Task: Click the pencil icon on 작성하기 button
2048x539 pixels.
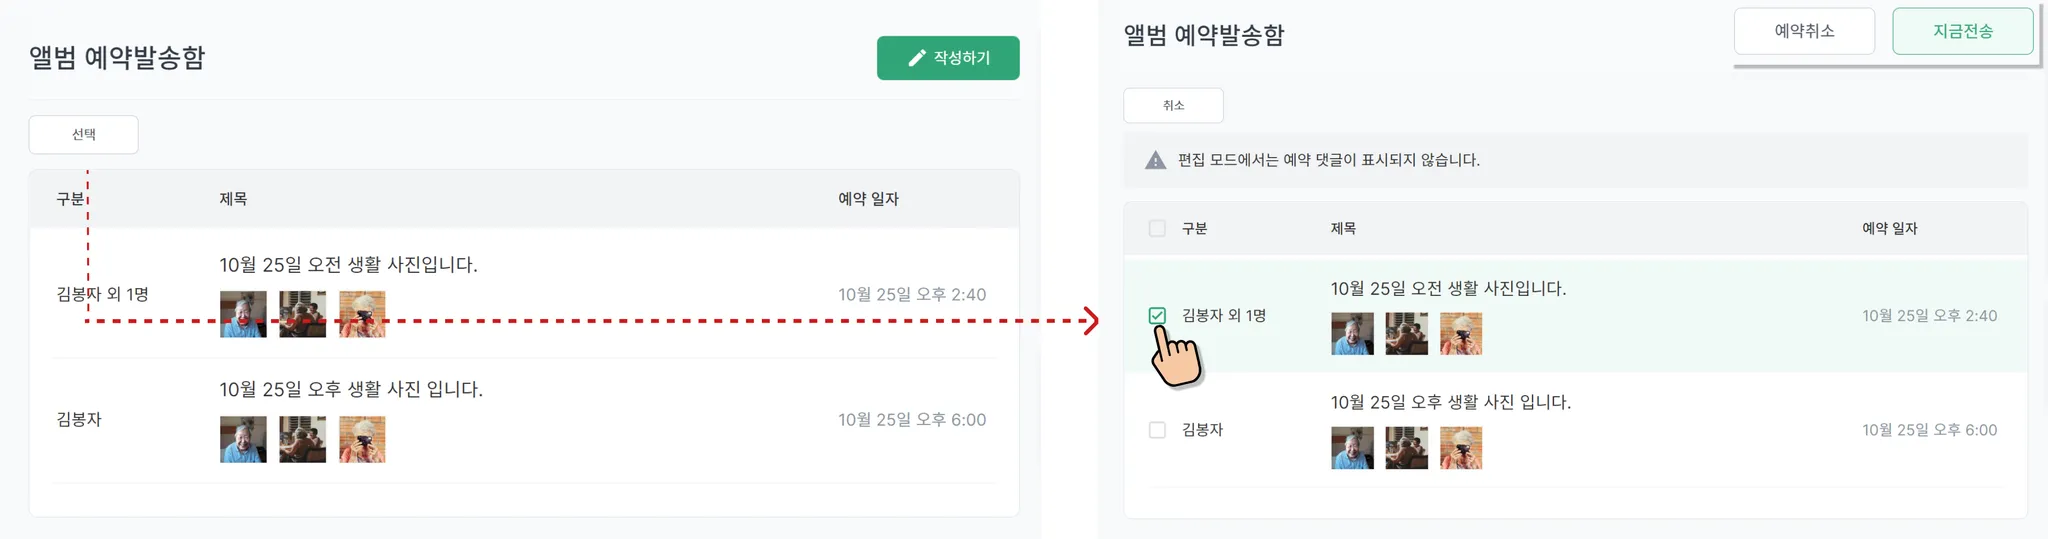Action: pyautogui.click(x=916, y=58)
